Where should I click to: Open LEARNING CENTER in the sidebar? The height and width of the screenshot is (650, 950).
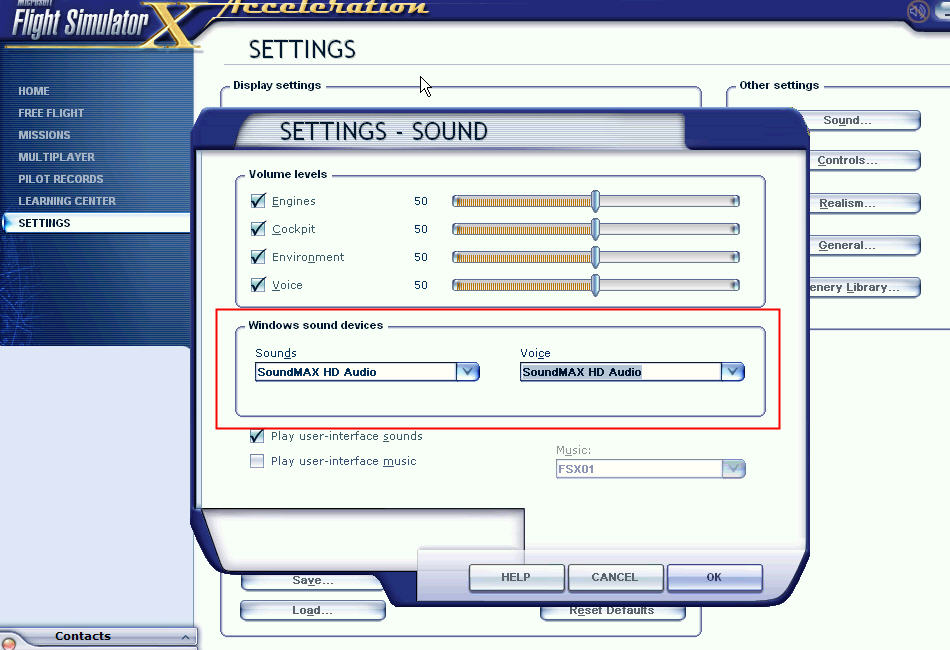coord(67,201)
